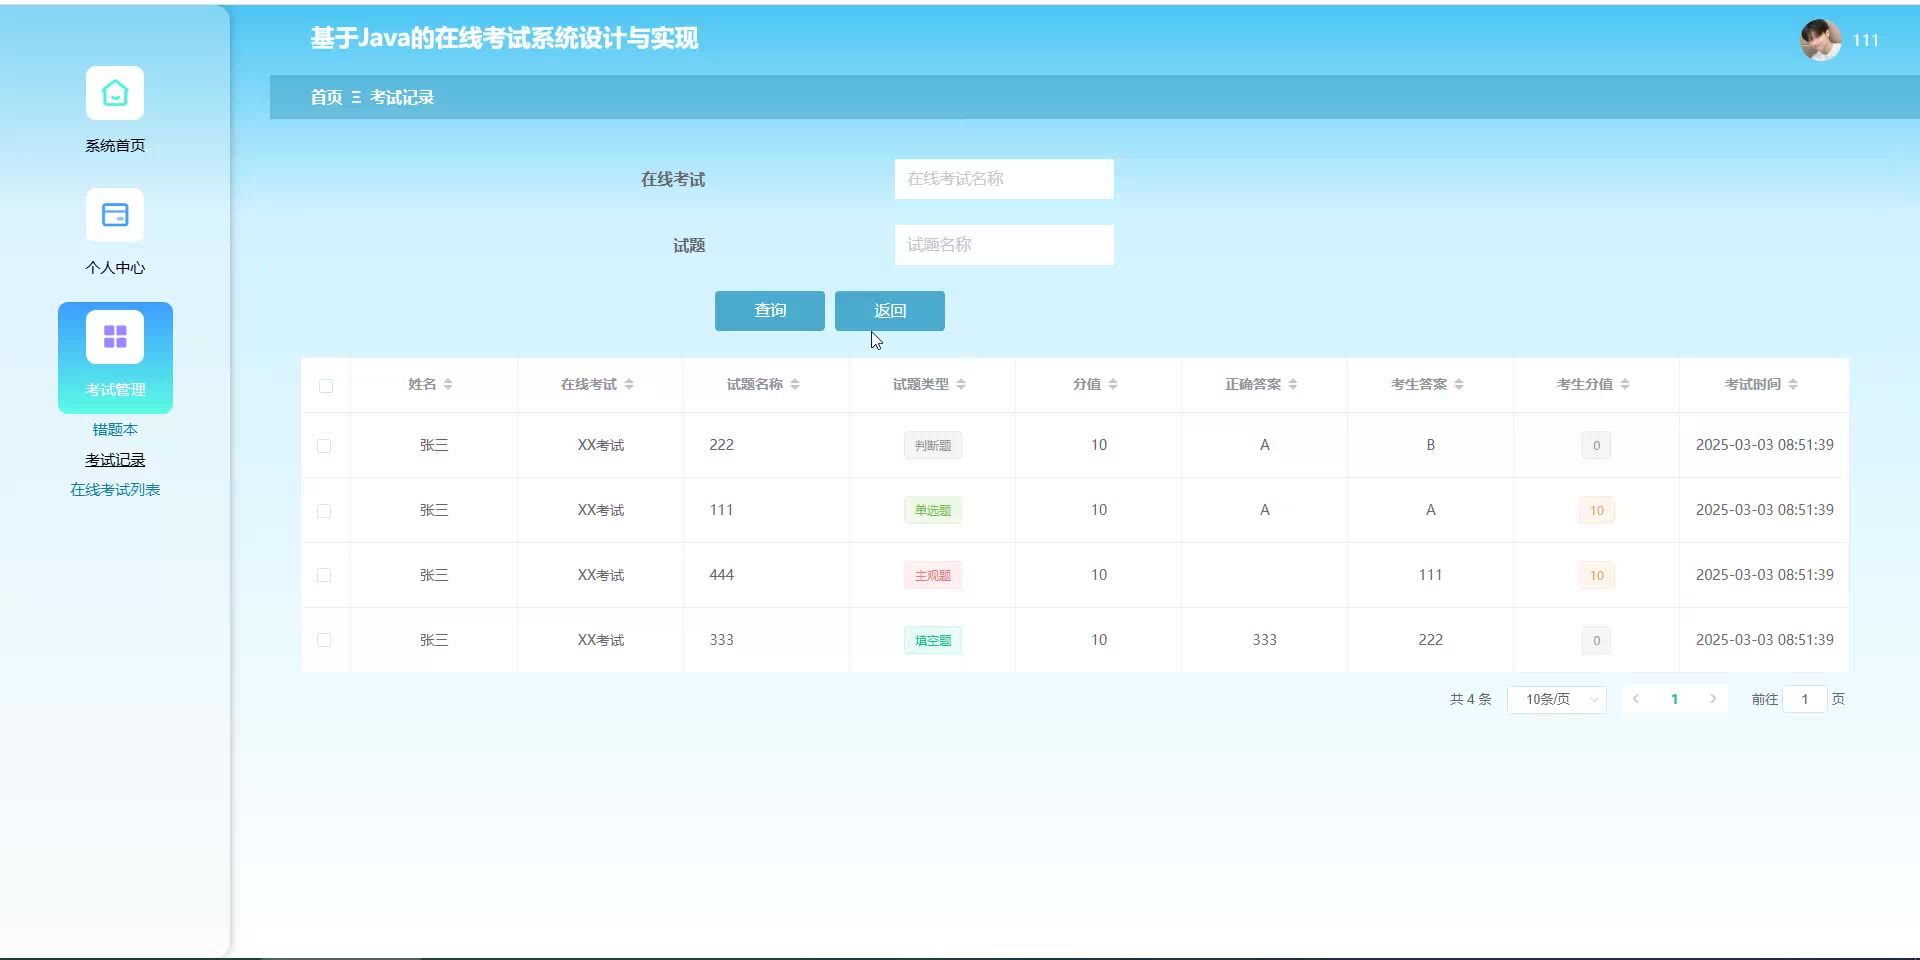Viewport: 1920px width, 960px height.
Task: Sort table by 考试时间 column arrows
Action: [x=1793, y=385]
